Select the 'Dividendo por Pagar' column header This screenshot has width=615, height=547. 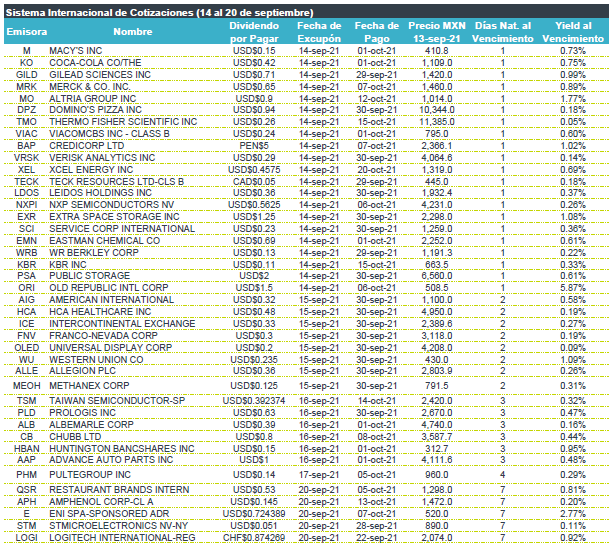coord(254,32)
